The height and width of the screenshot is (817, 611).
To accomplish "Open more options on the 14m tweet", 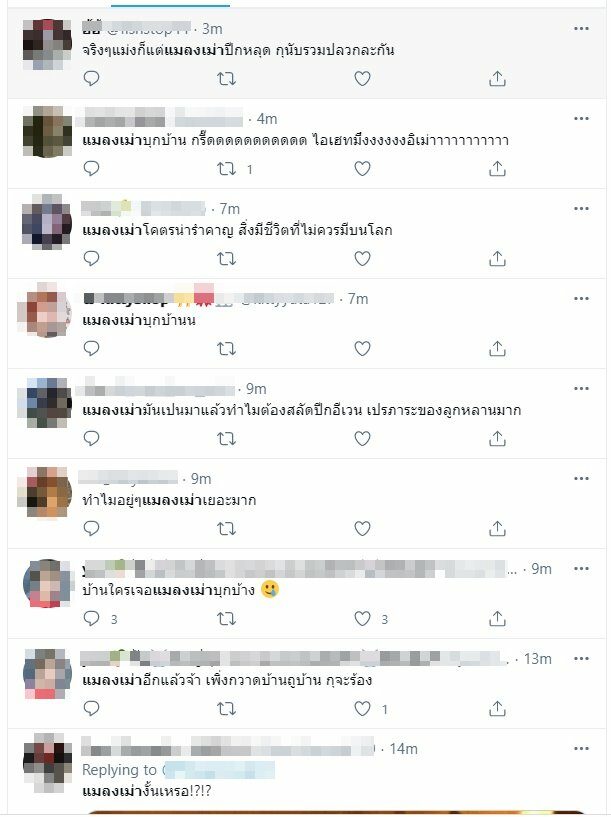I will pos(581,749).
